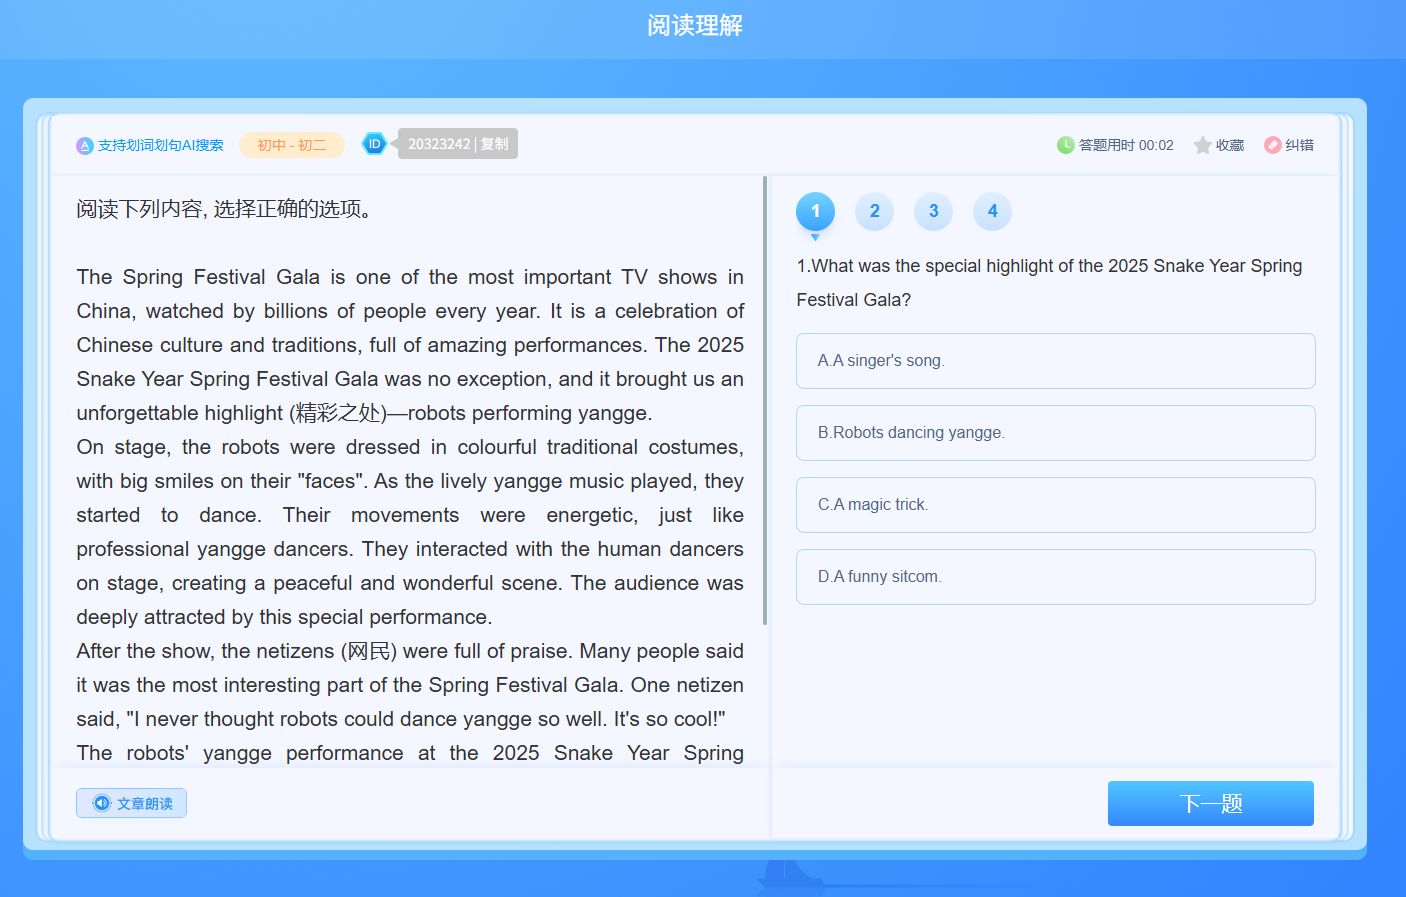Click the hexagonal ID badge icon
The height and width of the screenshot is (897, 1406).
pyautogui.click(x=374, y=144)
